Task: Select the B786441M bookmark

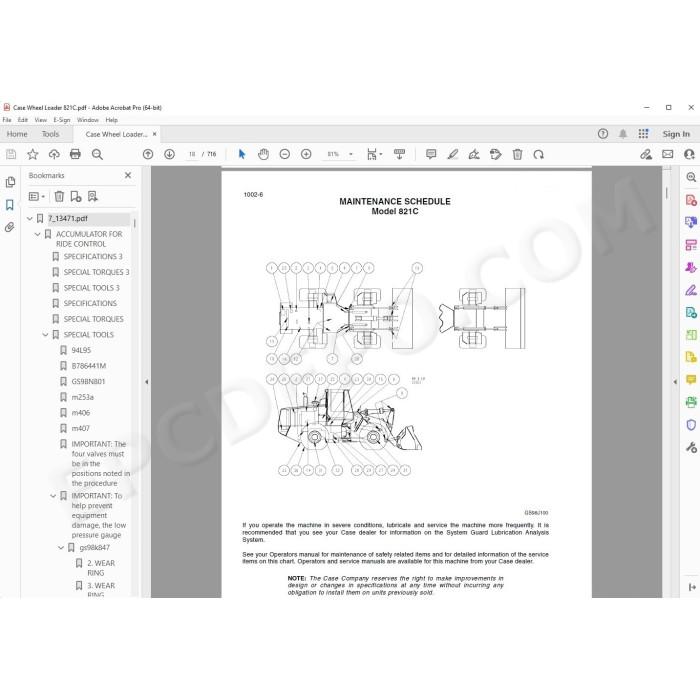Action: [89, 366]
